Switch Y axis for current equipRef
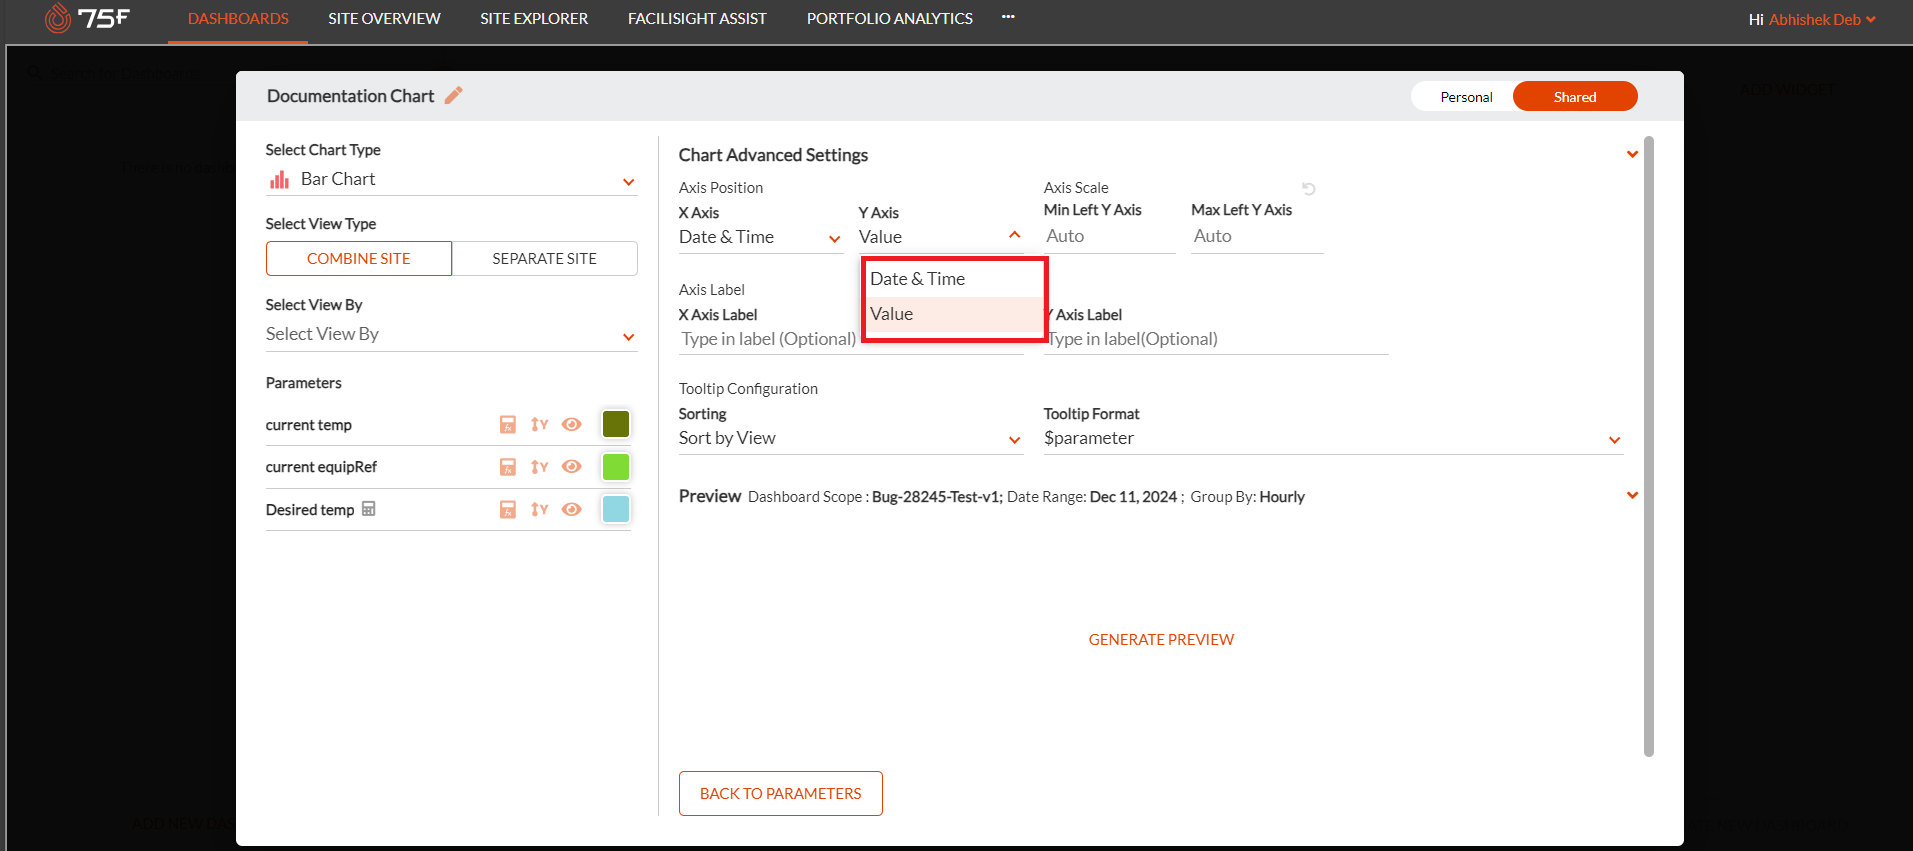Screen dimensions: 1913x851 (x=540, y=467)
